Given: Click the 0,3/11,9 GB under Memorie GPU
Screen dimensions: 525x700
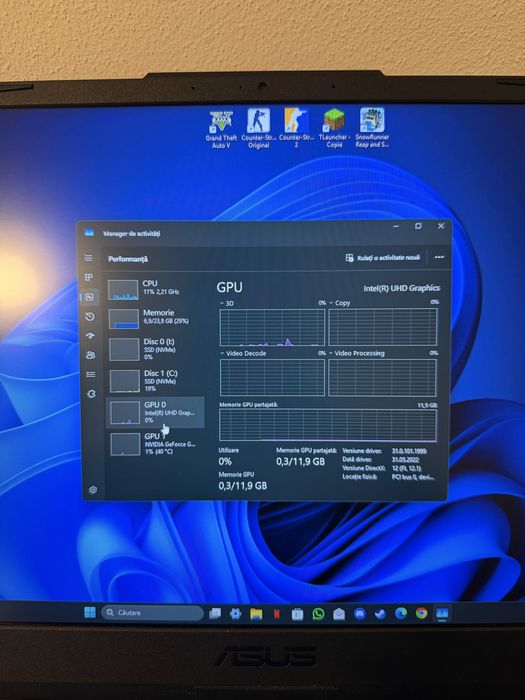Looking at the screenshot, I should [x=243, y=485].
